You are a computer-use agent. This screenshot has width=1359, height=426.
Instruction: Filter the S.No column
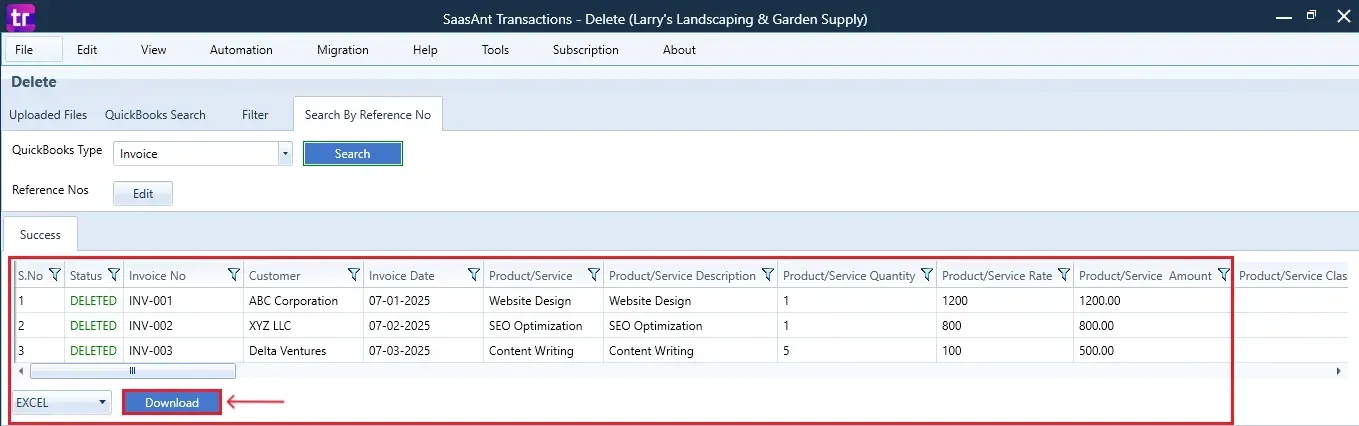(55, 275)
